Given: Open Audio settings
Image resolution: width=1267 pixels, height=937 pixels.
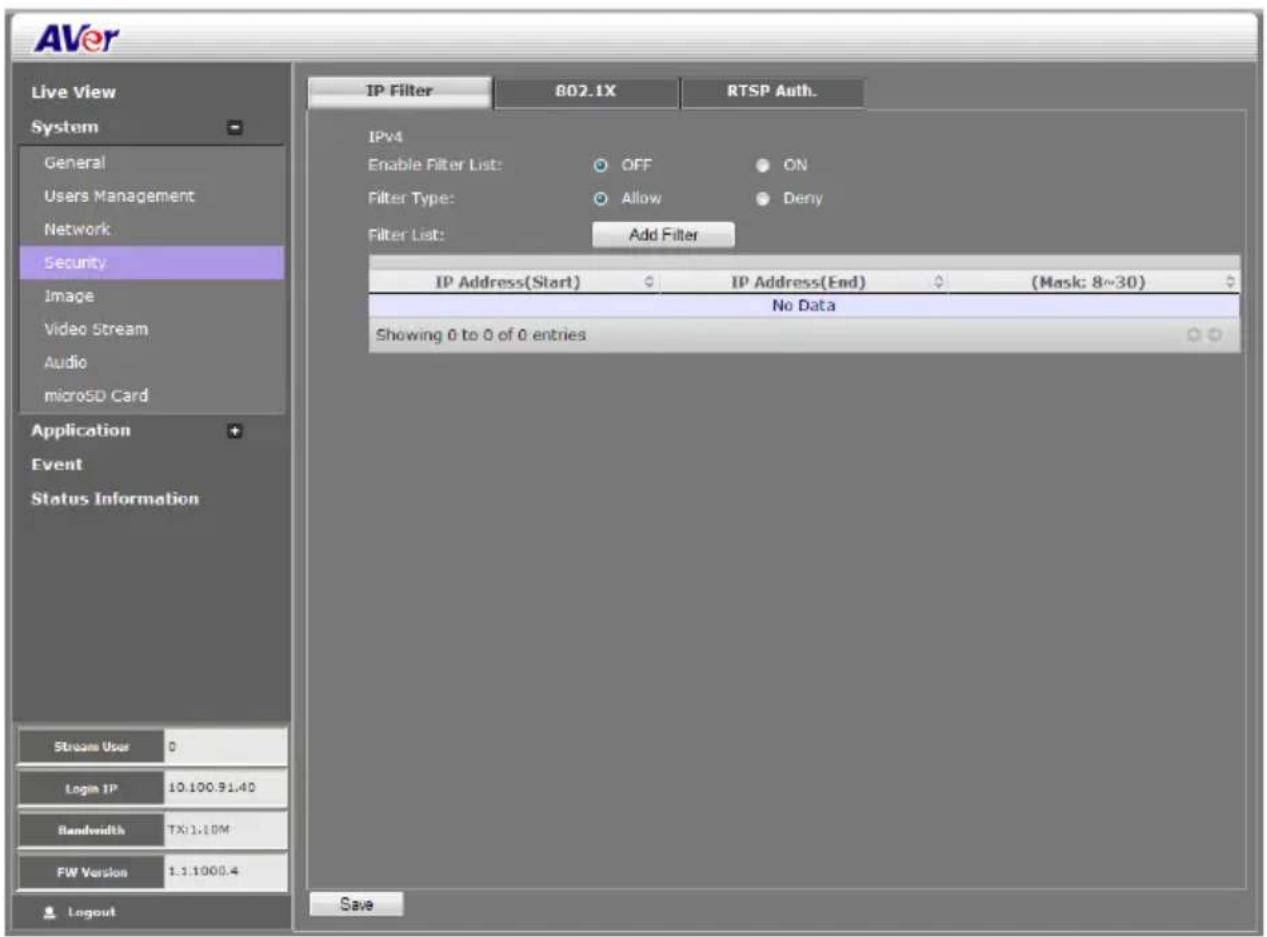Looking at the screenshot, I should (x=65, y=362).
